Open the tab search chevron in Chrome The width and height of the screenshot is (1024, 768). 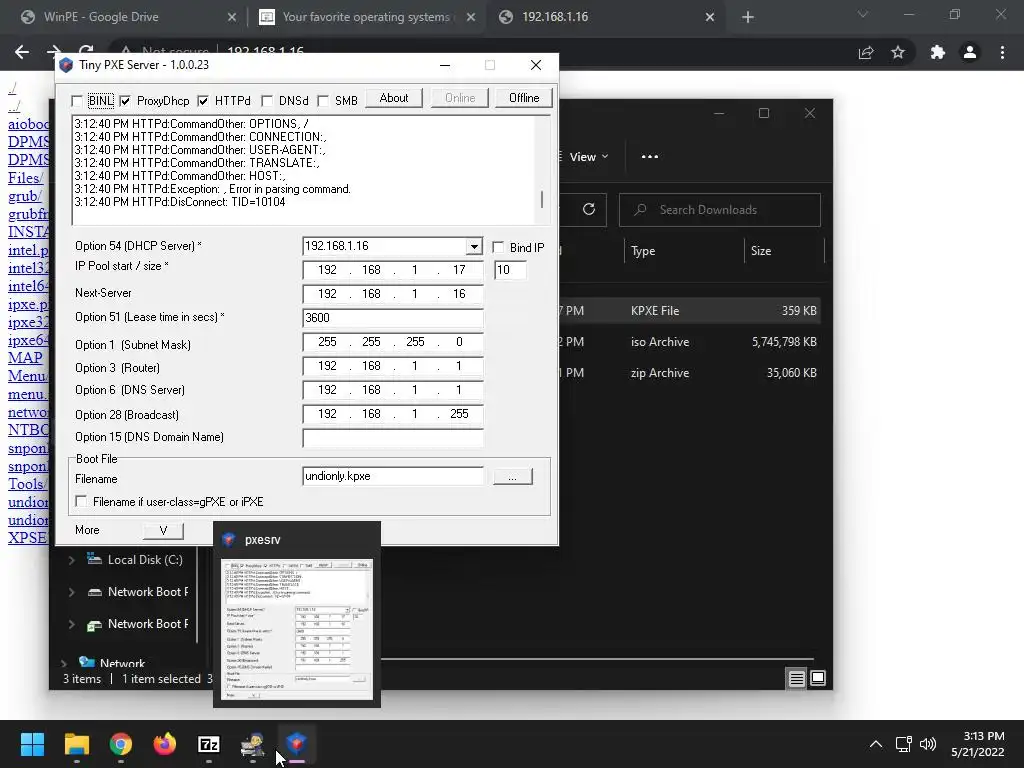coord(863,14)
